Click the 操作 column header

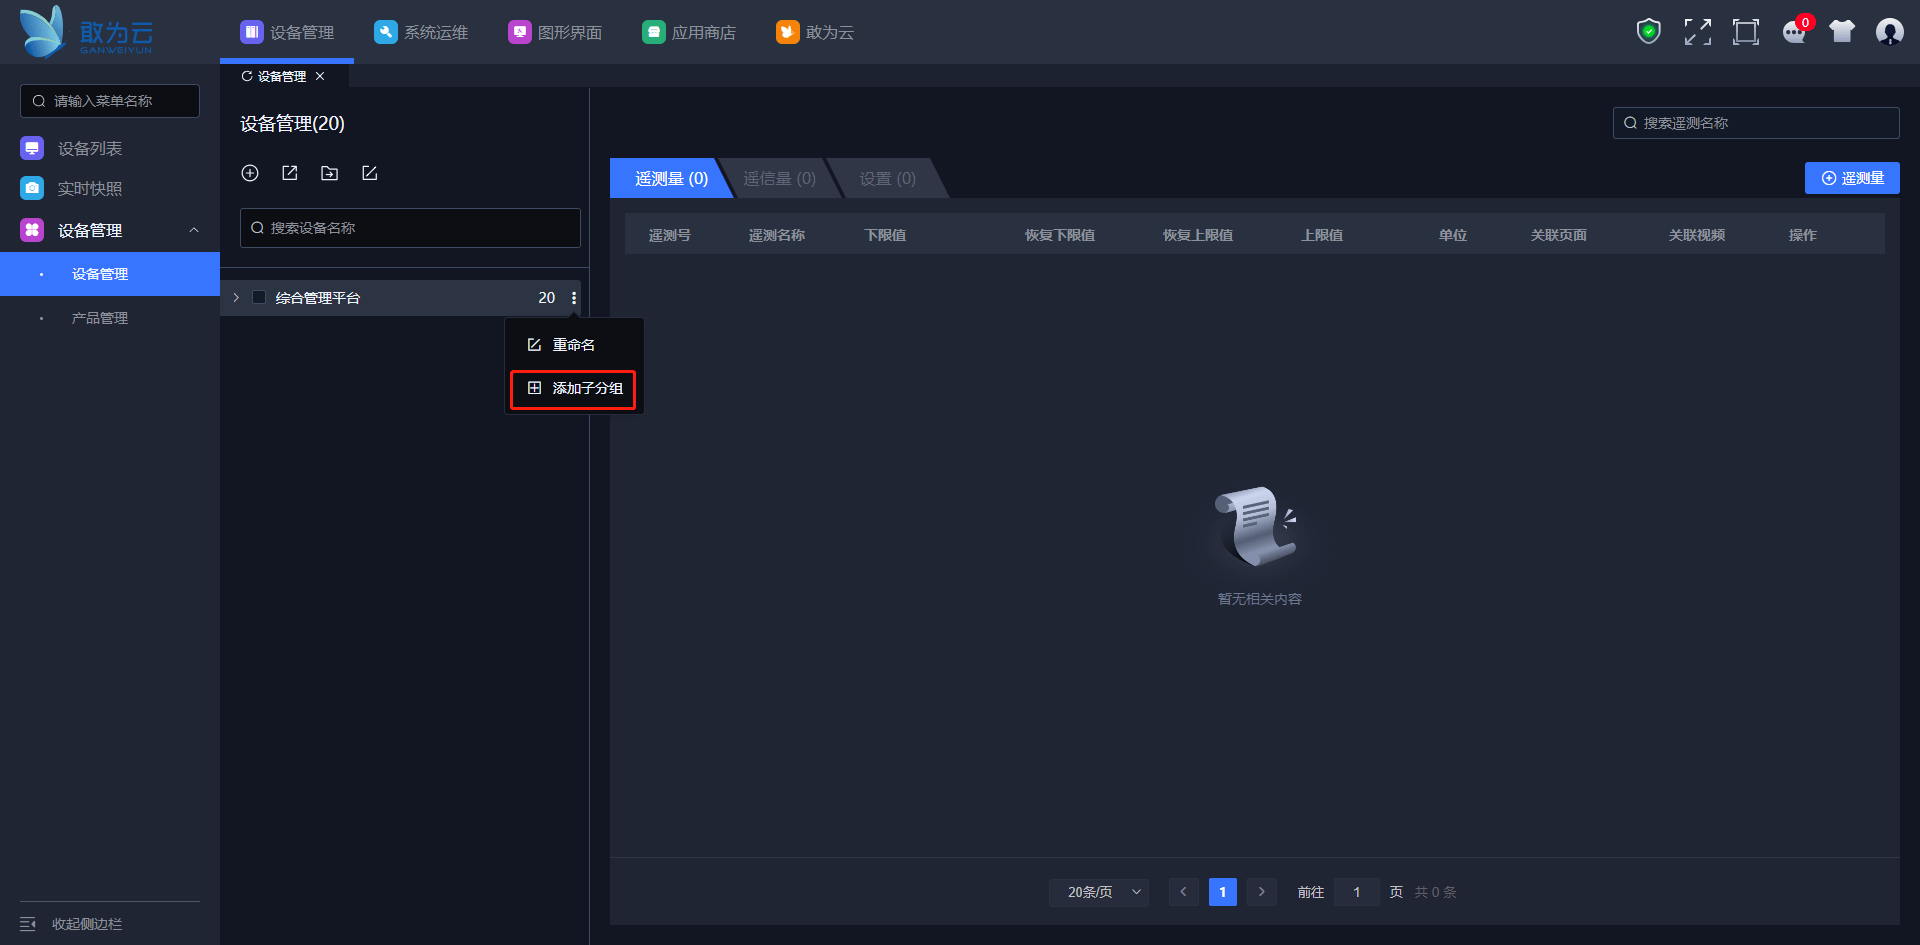click(1802, 235)
